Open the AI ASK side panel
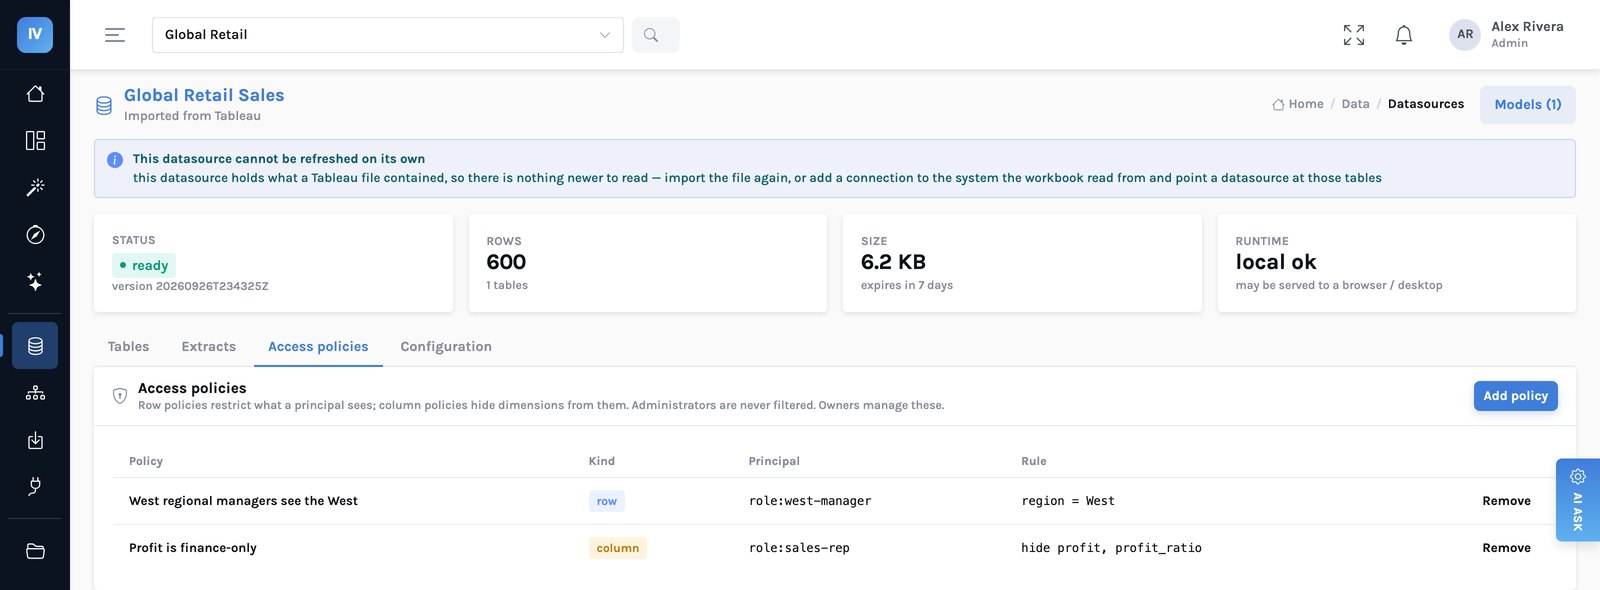Image resolution: width=1600 pixels, height=590 pixels. (1578, 500)
